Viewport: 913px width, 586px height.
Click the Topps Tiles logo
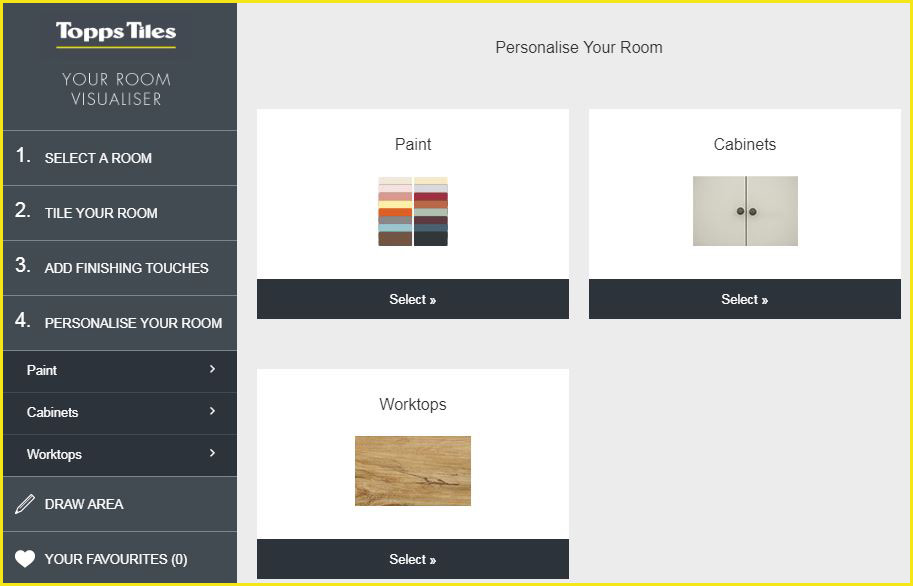pos(116,34)
